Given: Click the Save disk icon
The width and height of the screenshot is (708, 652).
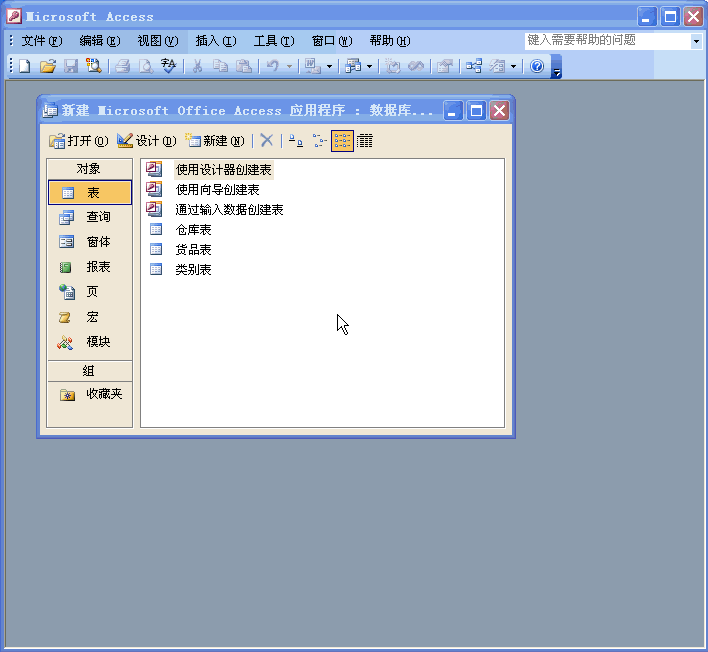Looking at the screenshot, I should (70, 66).
